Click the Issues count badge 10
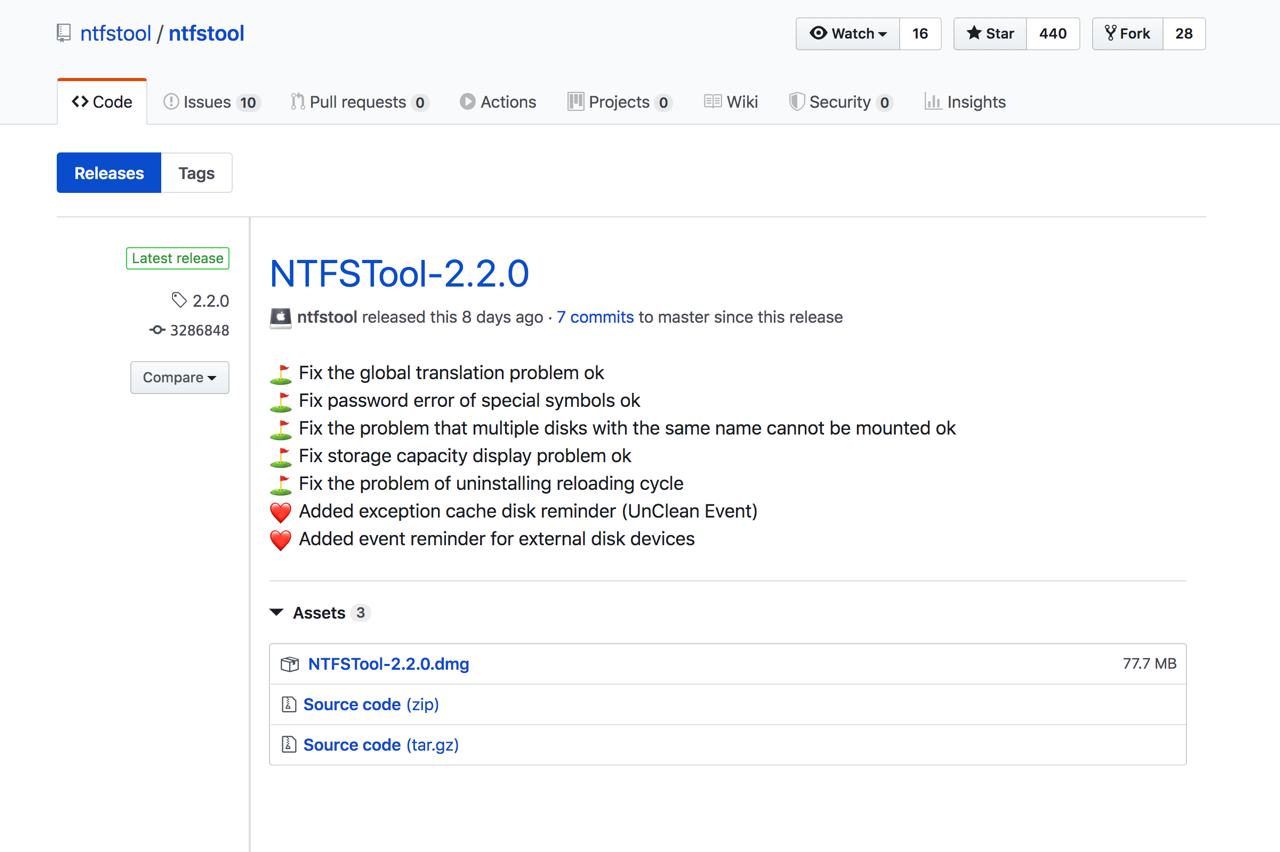1280x852 pixels. pyautogui.click(x=248, y=102)
